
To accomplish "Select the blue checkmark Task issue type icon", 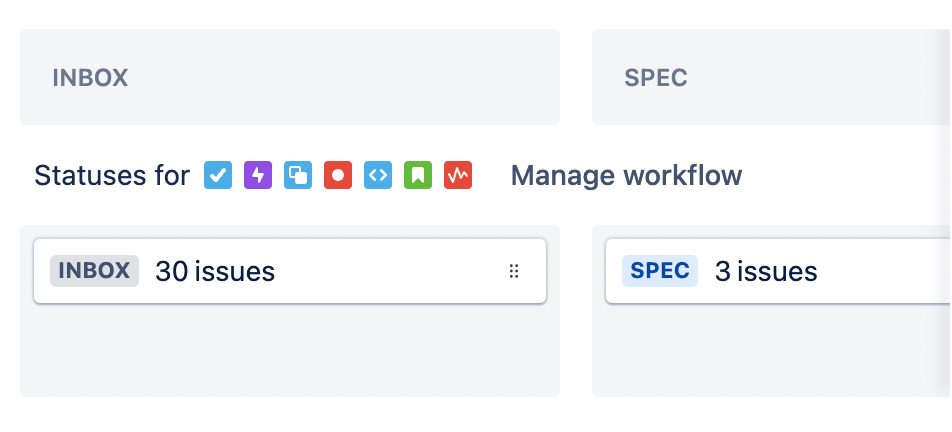I will pos(218,175).
